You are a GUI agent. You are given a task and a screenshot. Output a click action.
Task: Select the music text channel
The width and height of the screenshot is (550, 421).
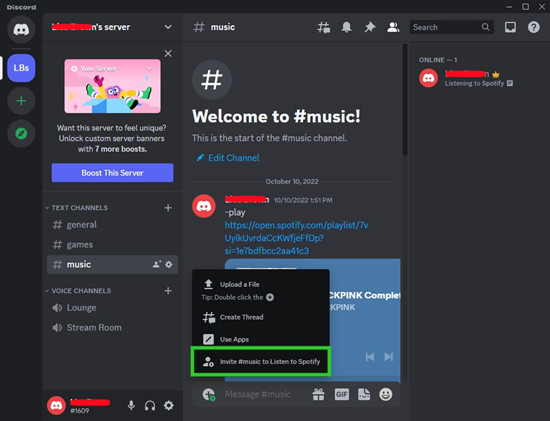[x=112, y=264]
